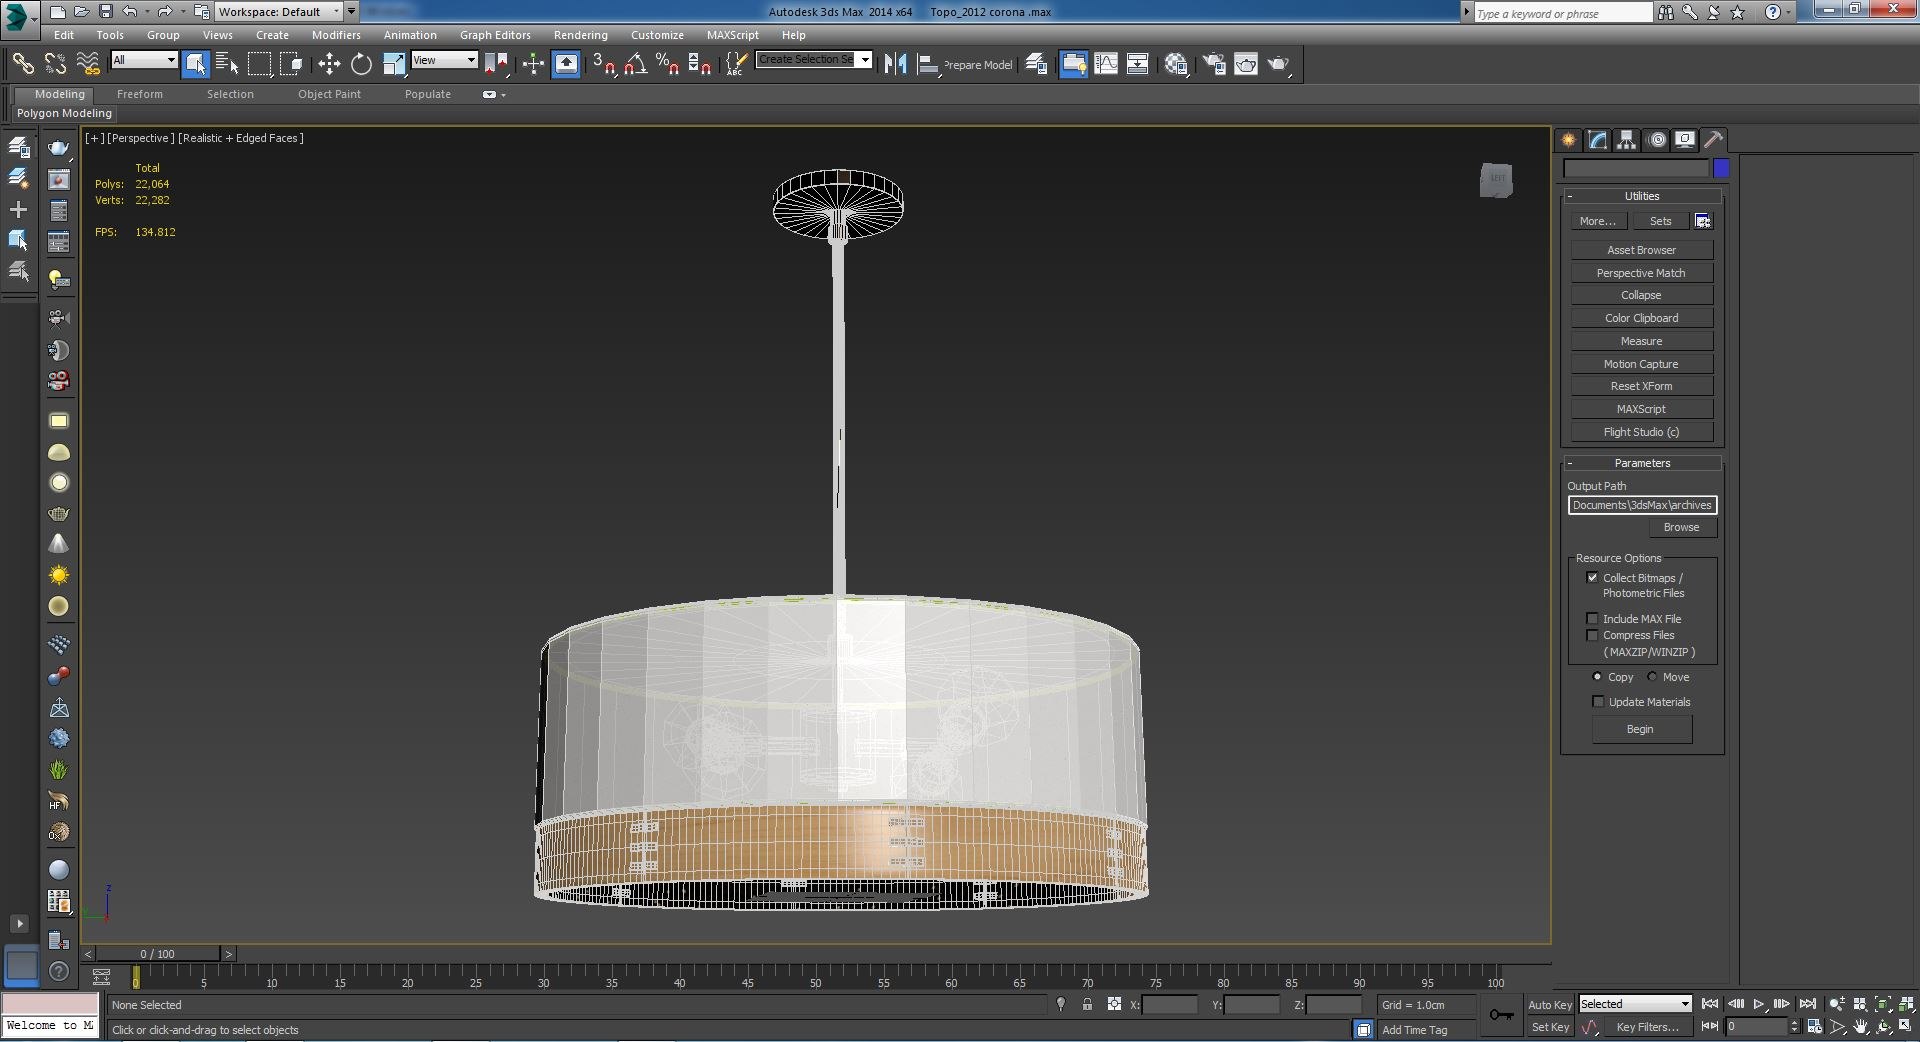1920x1042 pixels.
Task: Open the selection filter 'All' dropdown
Action: pyautogui.click(x=144, y=60)
